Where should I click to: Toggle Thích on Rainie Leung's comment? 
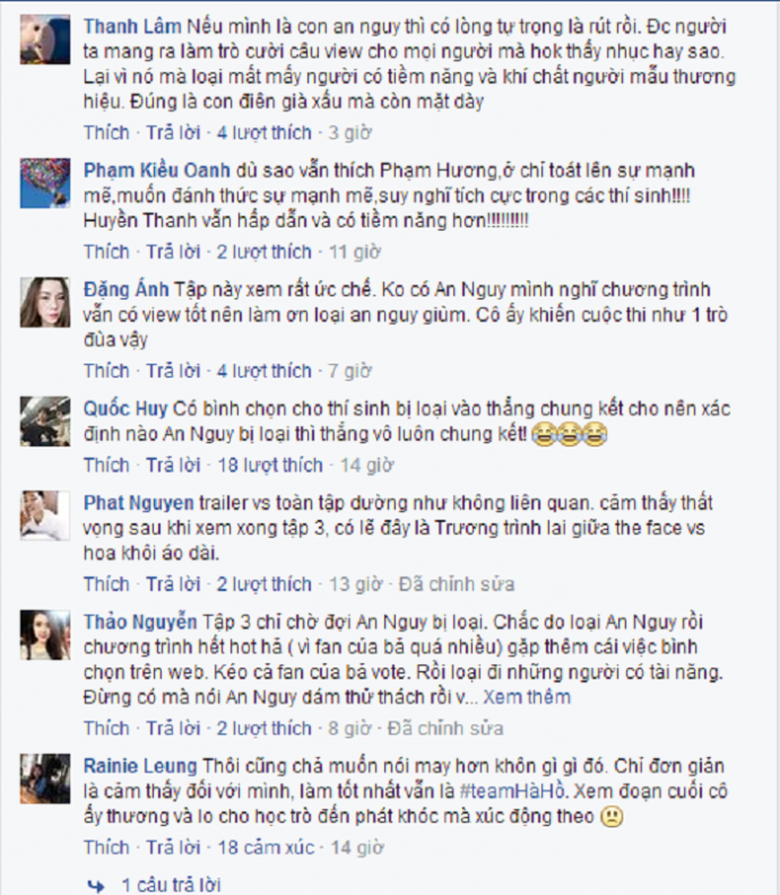[x=107, y=847]
